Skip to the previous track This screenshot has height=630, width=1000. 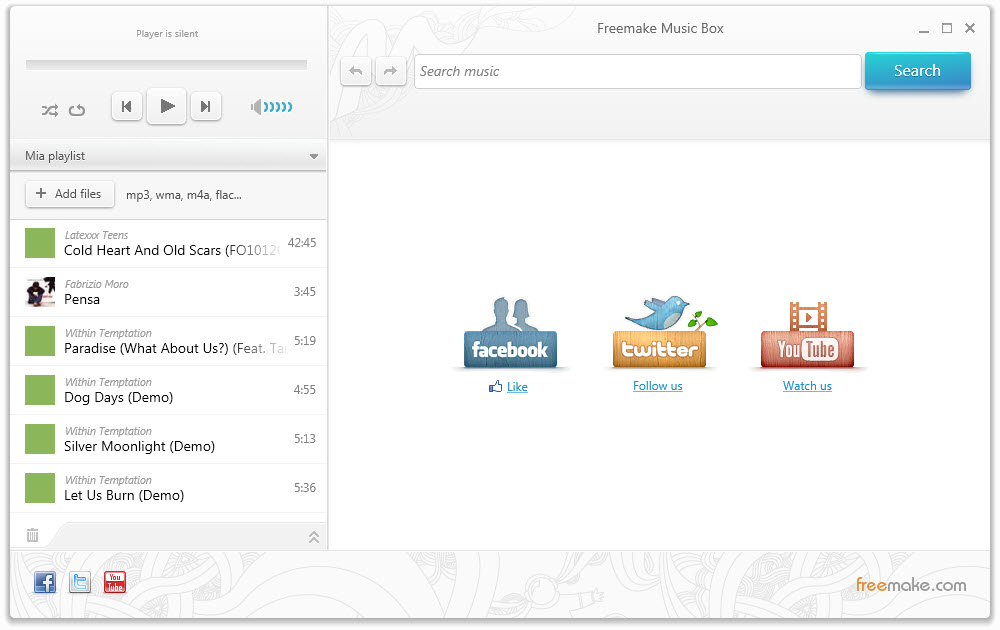(127, 106)
